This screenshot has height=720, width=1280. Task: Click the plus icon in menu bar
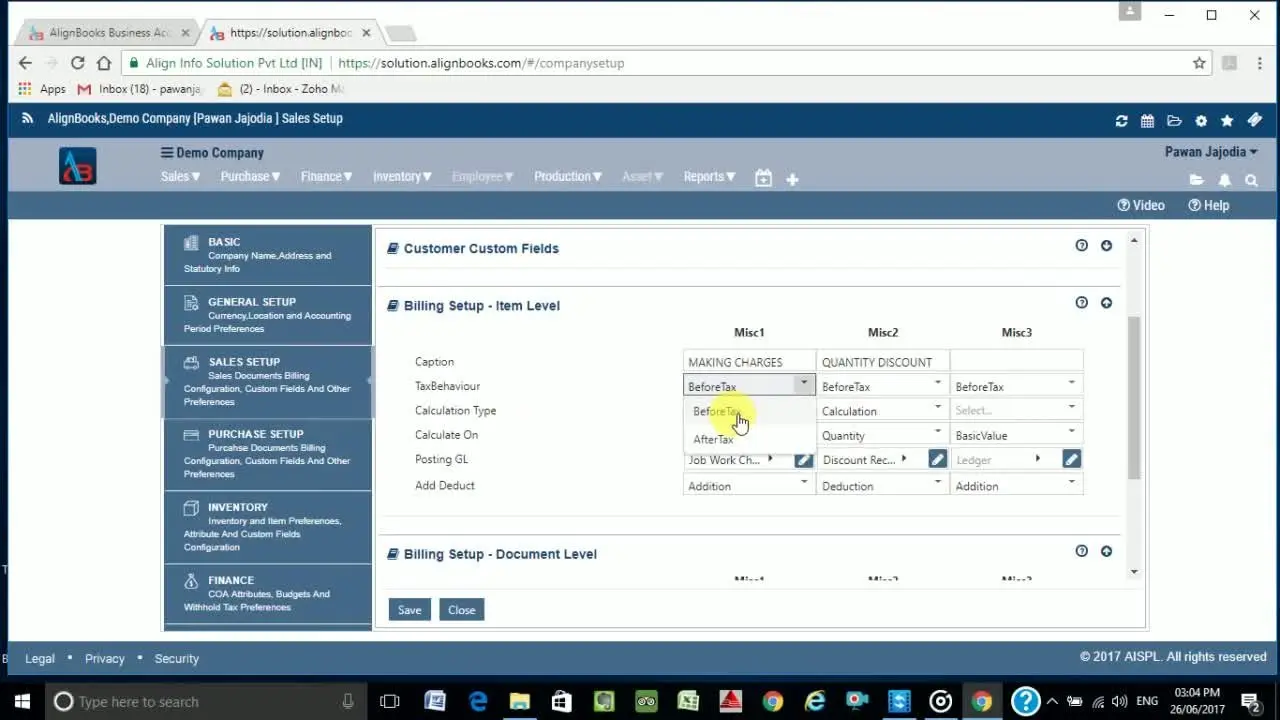click(x=792, y=179)
